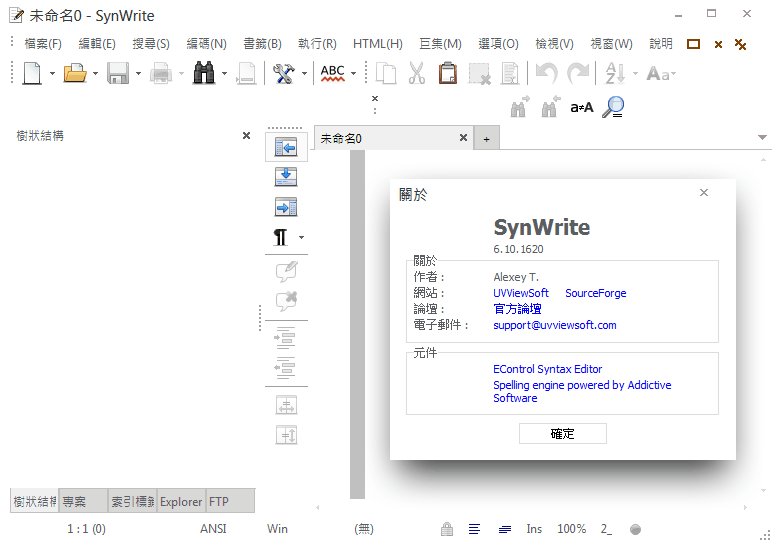Viewport: 780px width, 550px height.
Task: Click the Ins insert mode indicator
Action: (534, 529)
